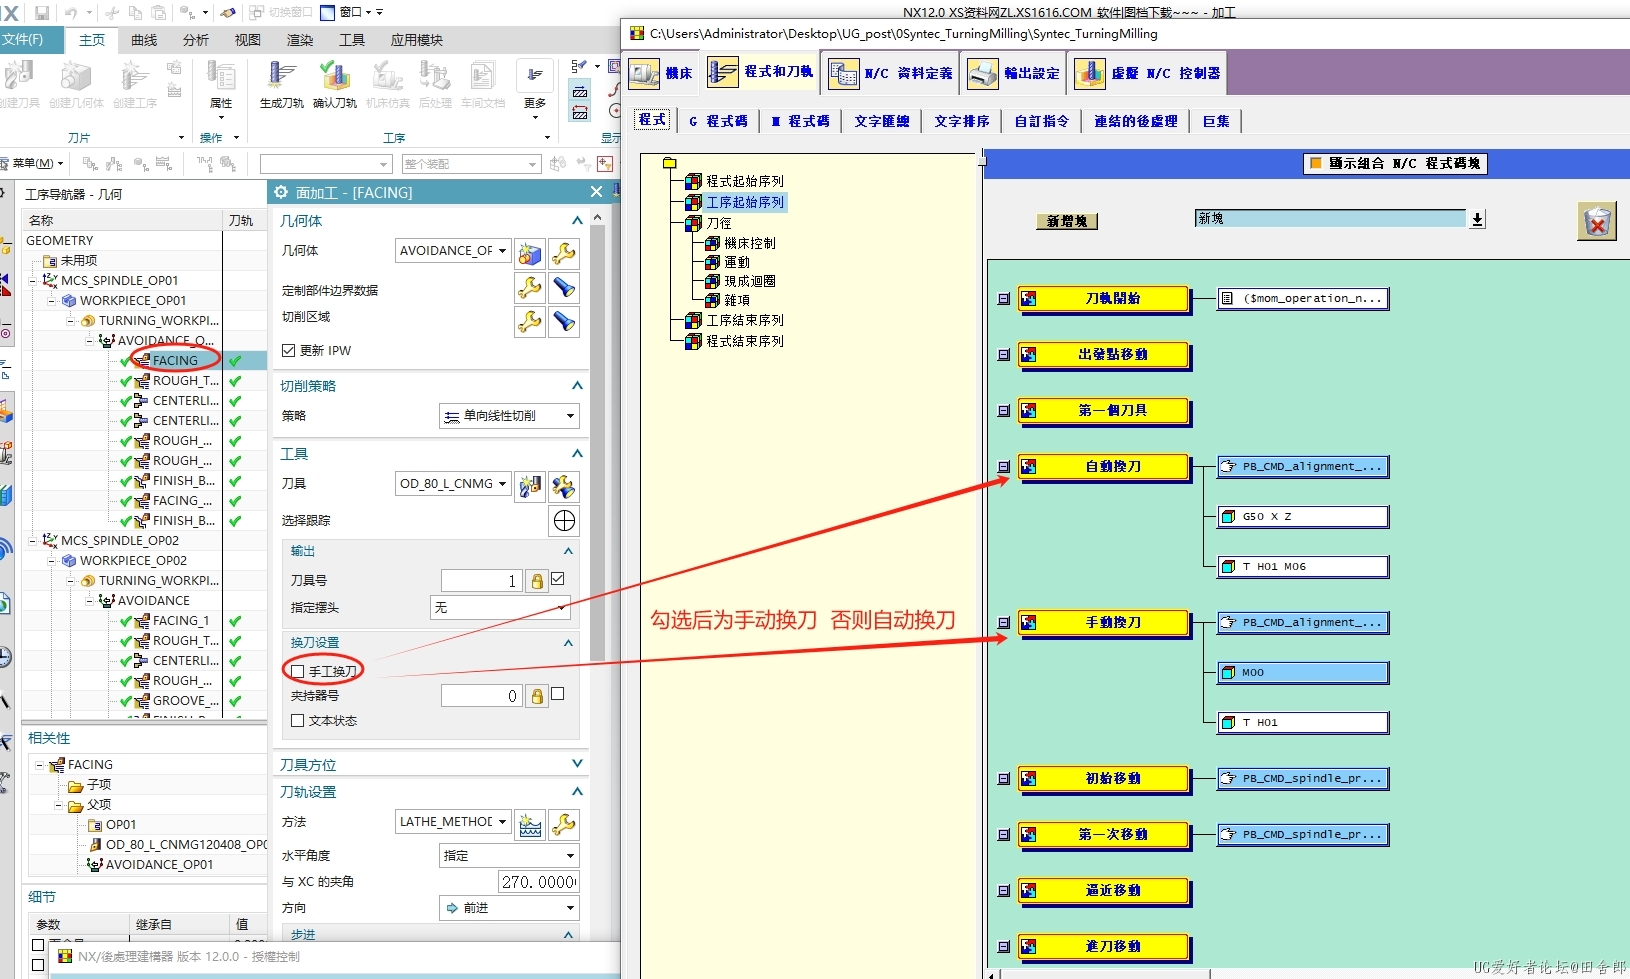This screenshot has height=979, width=1630.
Task: Click wrench icon for 定制部件边界数据
Action: click(530, 288)
